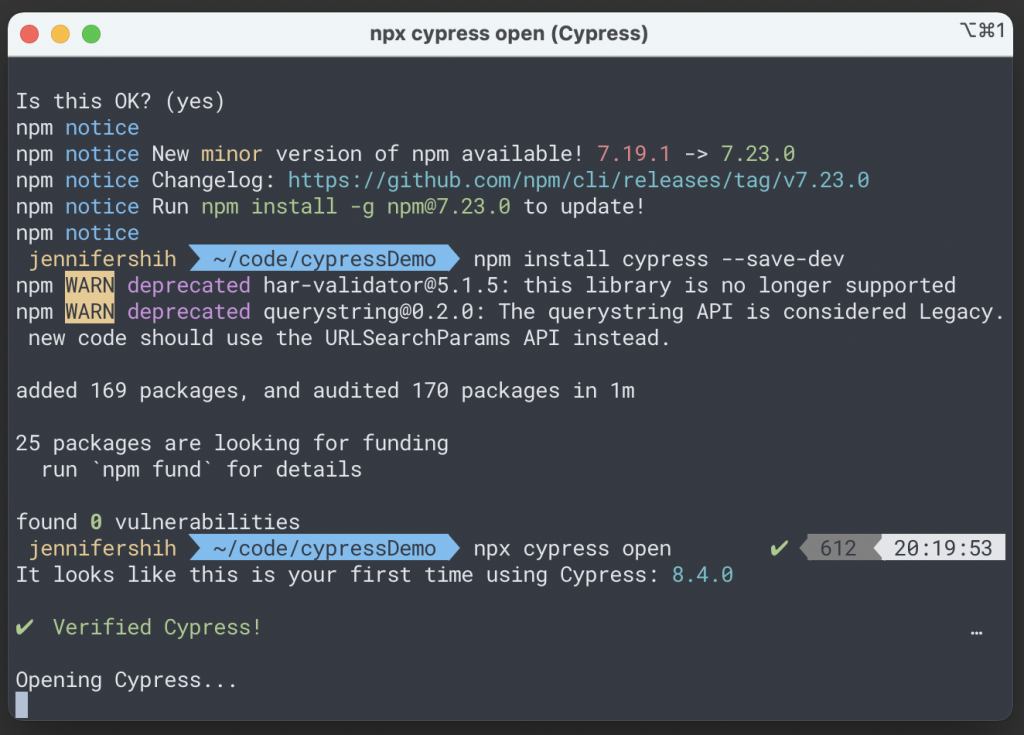This screenshot has height=735, width=1024.
Task: Click 'new code should use the URLSearchParams API' line
Action: (x=349, y=338)
